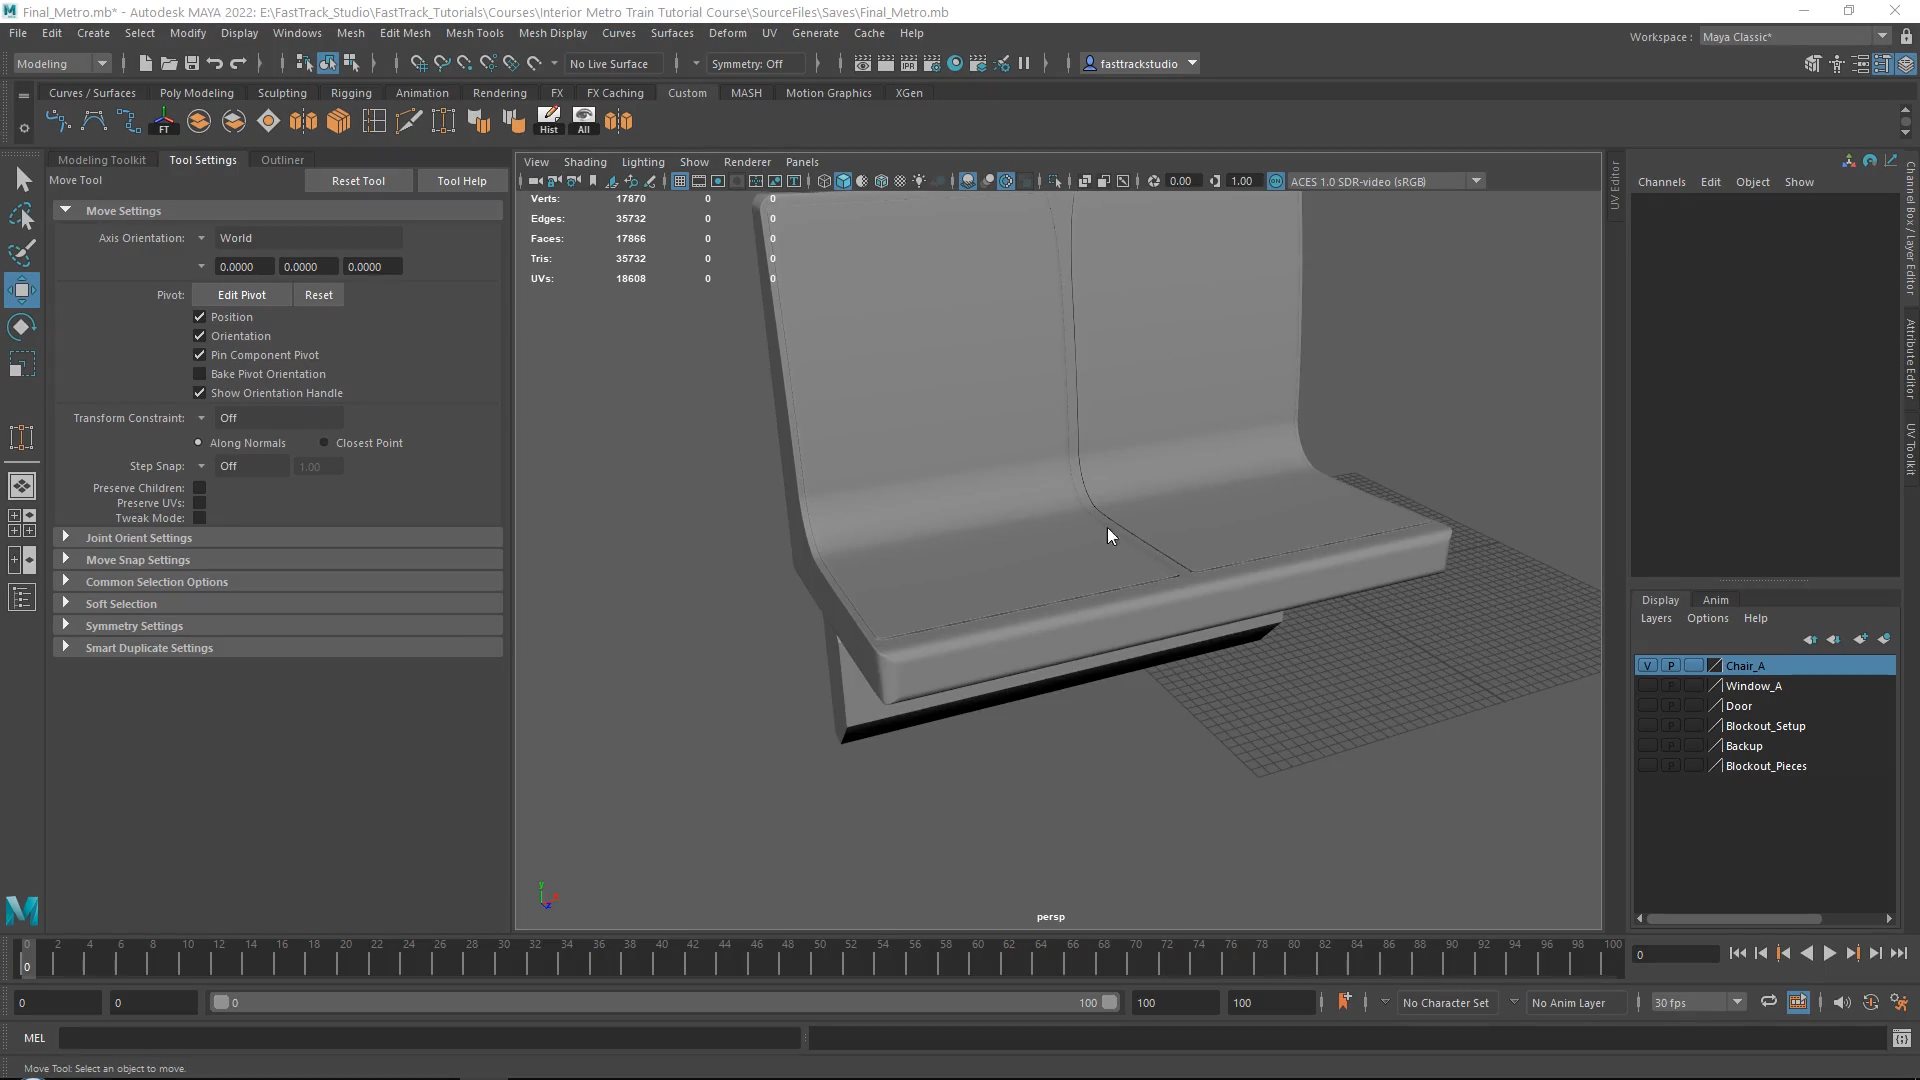Toggle visibility of Chair_A layer
Image resolution: width=1920 pixels, height=1080 pixels.
[x=1647, y=666]
